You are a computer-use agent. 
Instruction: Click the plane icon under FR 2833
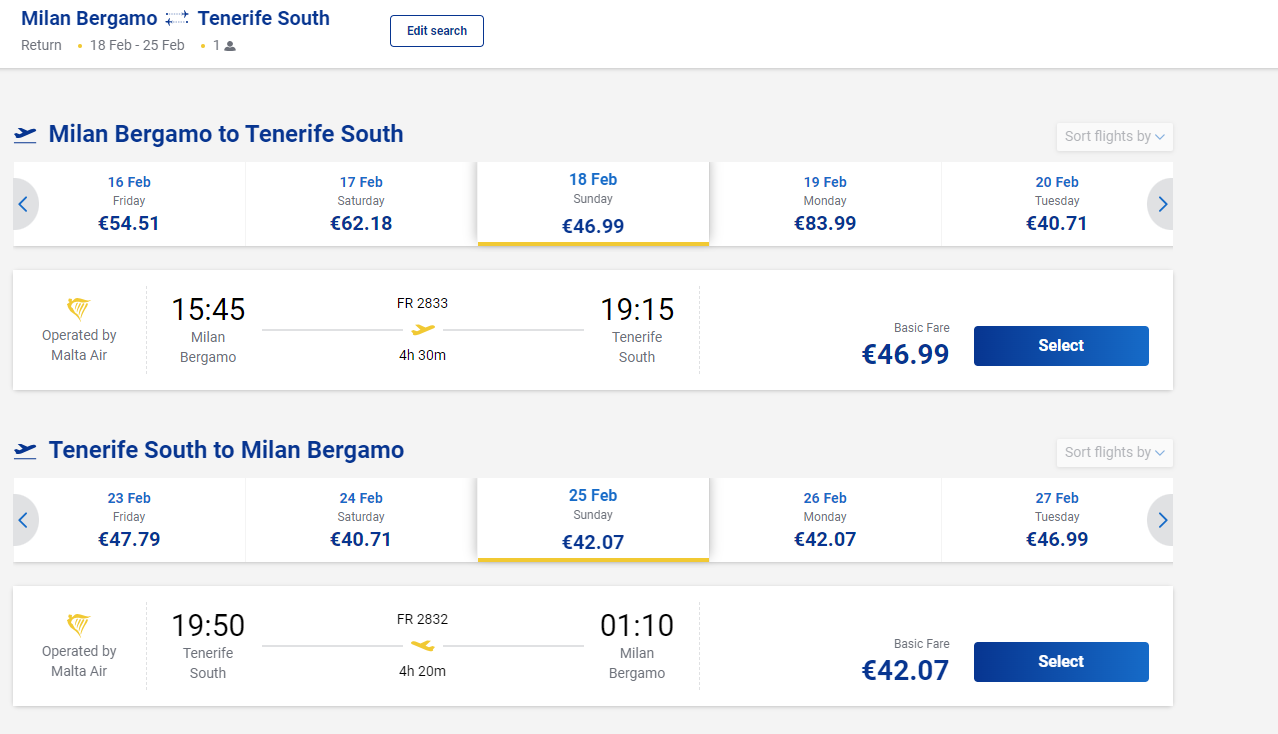[x=423, y=329]
